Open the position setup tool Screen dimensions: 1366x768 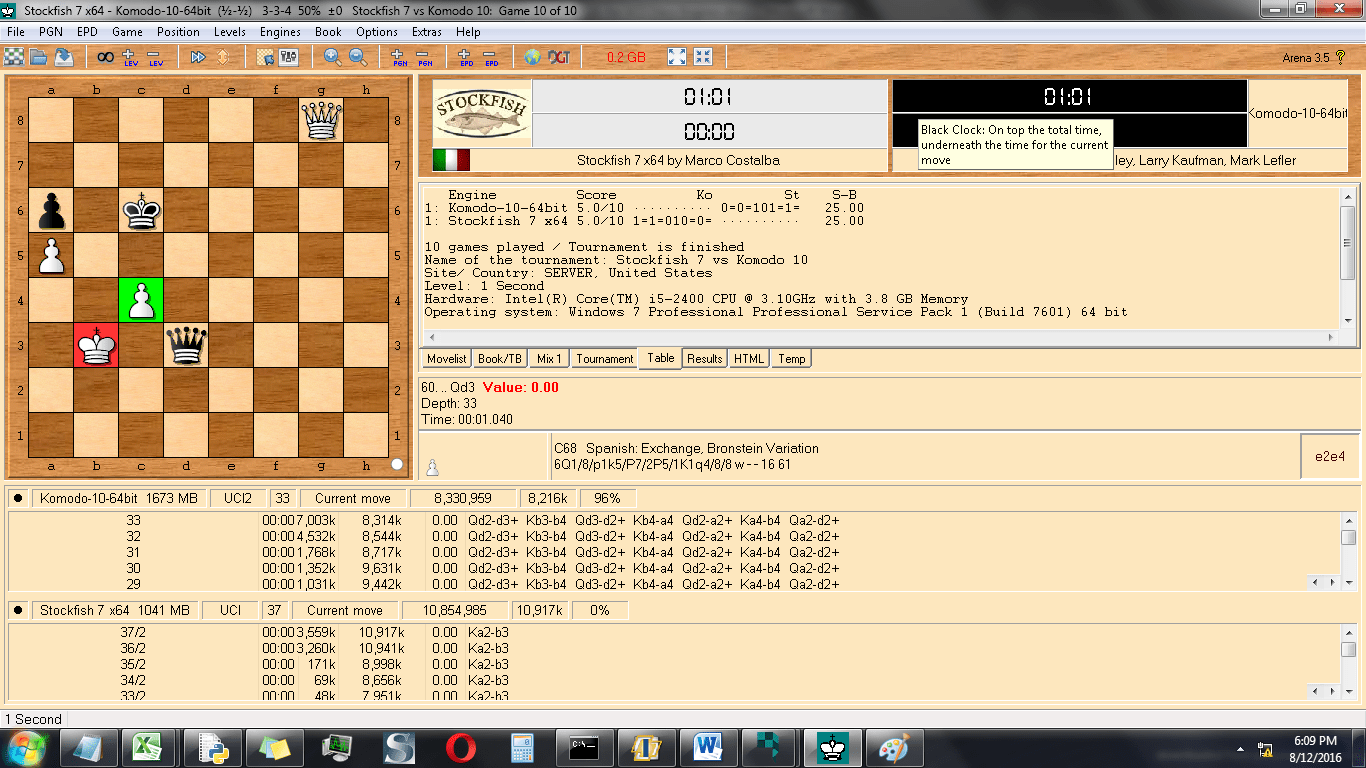(265, 57)
